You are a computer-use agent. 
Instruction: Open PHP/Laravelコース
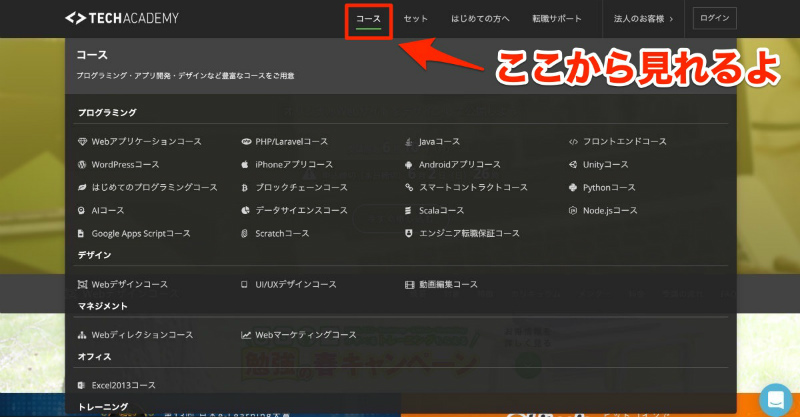tap(291, 141)
